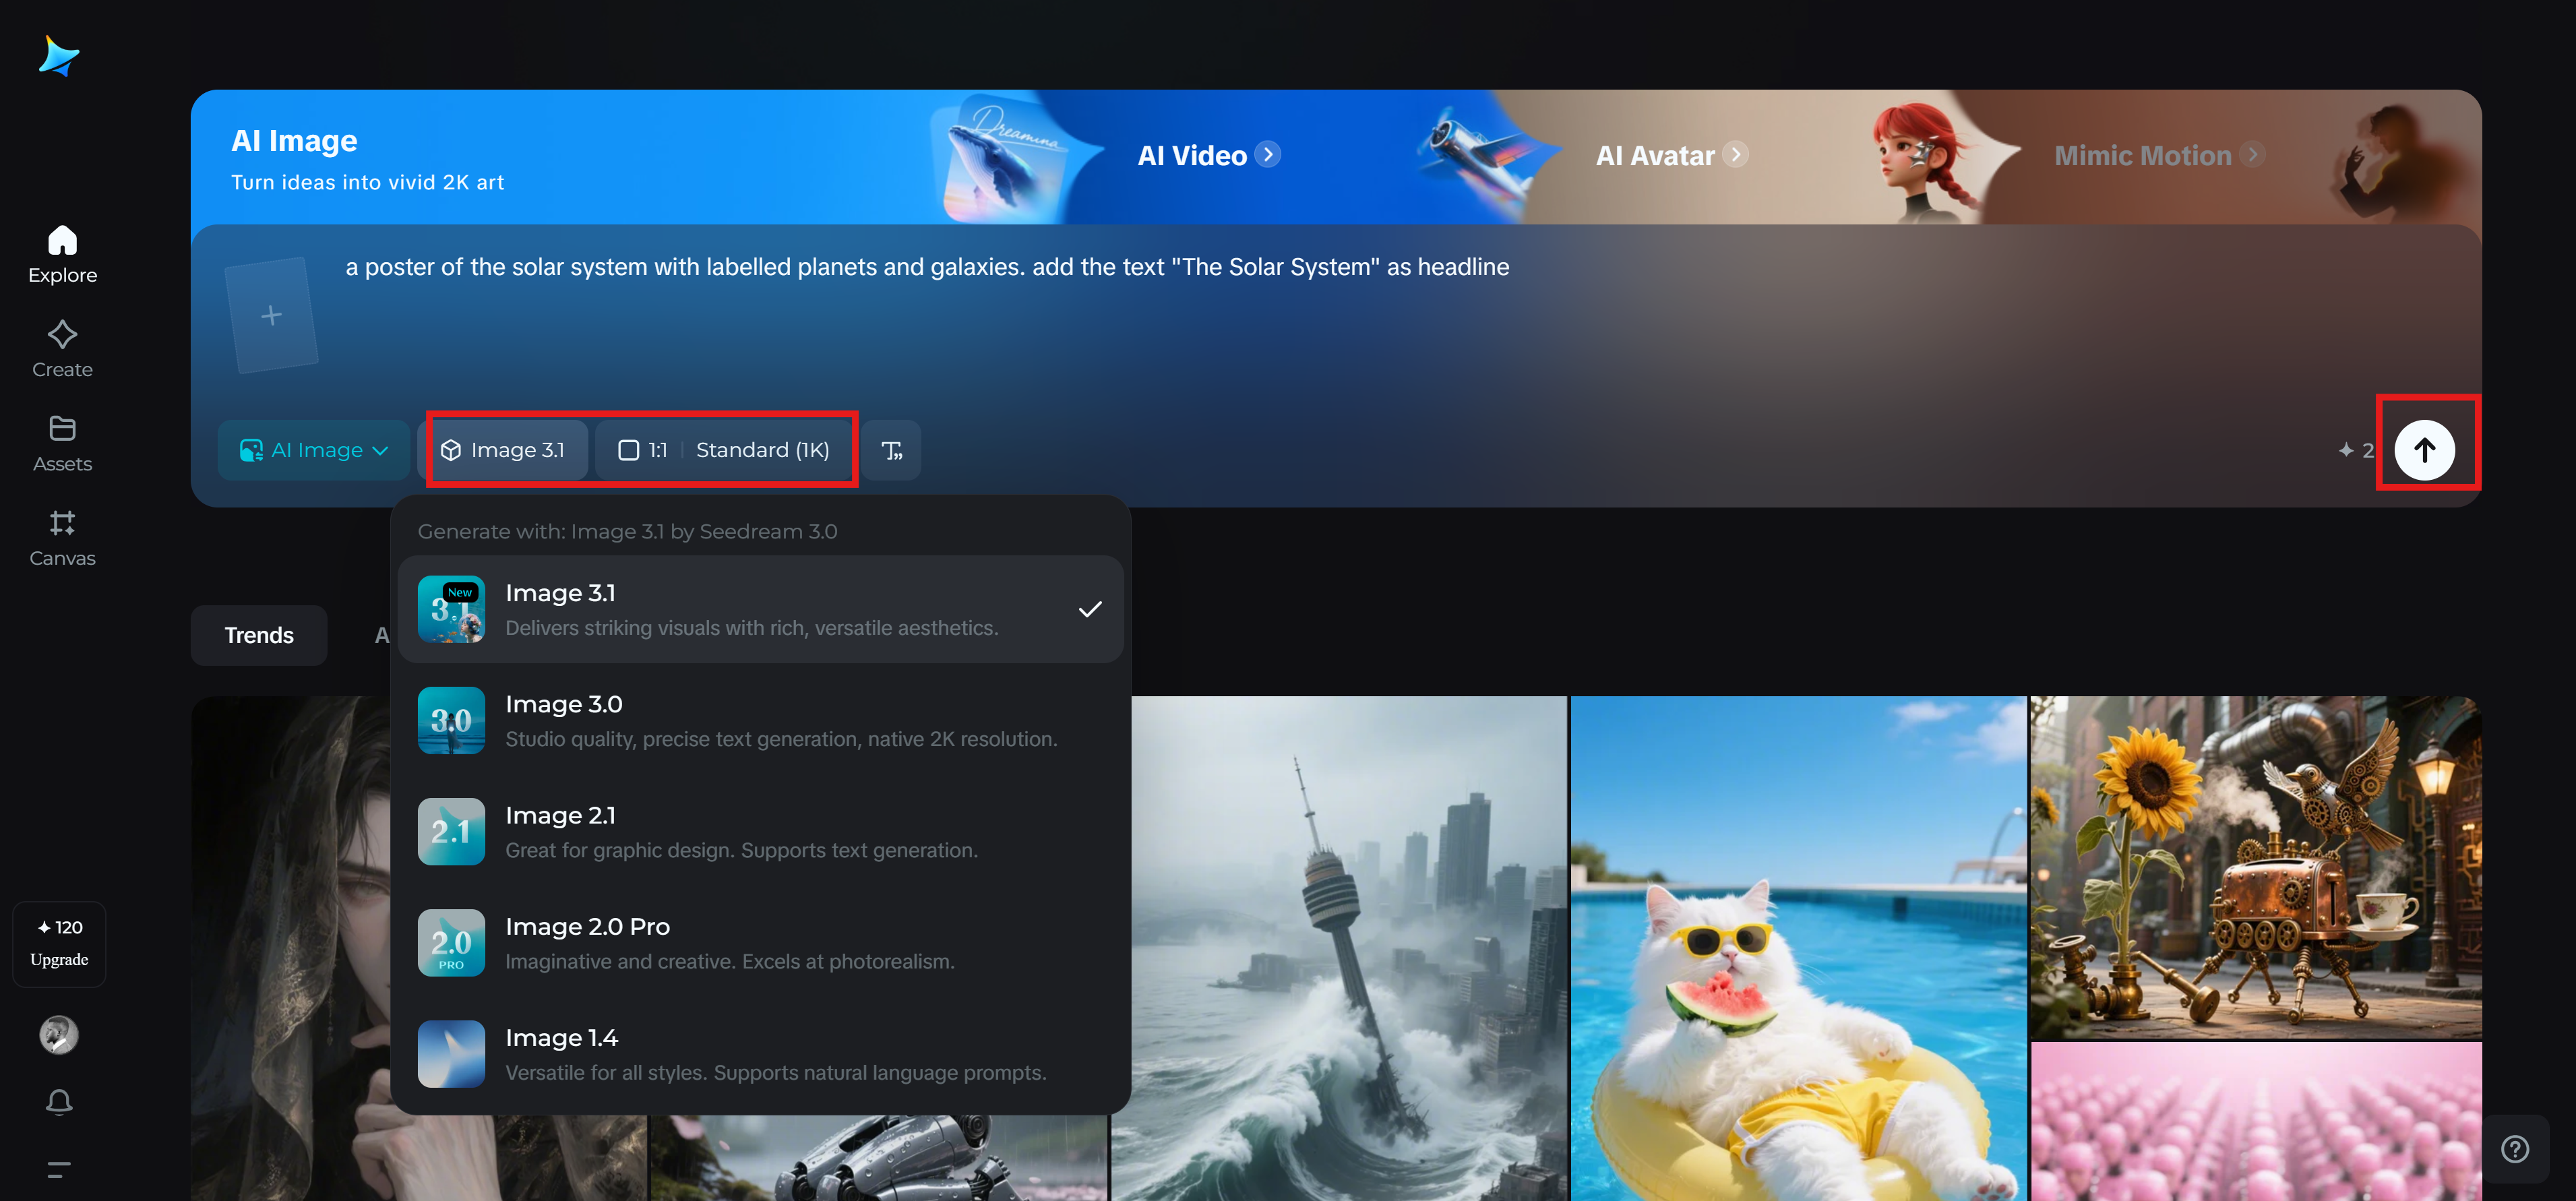2576x1201 pixels.
Task: Open the Create sparkle icon
Action: (x=62, y=335)
